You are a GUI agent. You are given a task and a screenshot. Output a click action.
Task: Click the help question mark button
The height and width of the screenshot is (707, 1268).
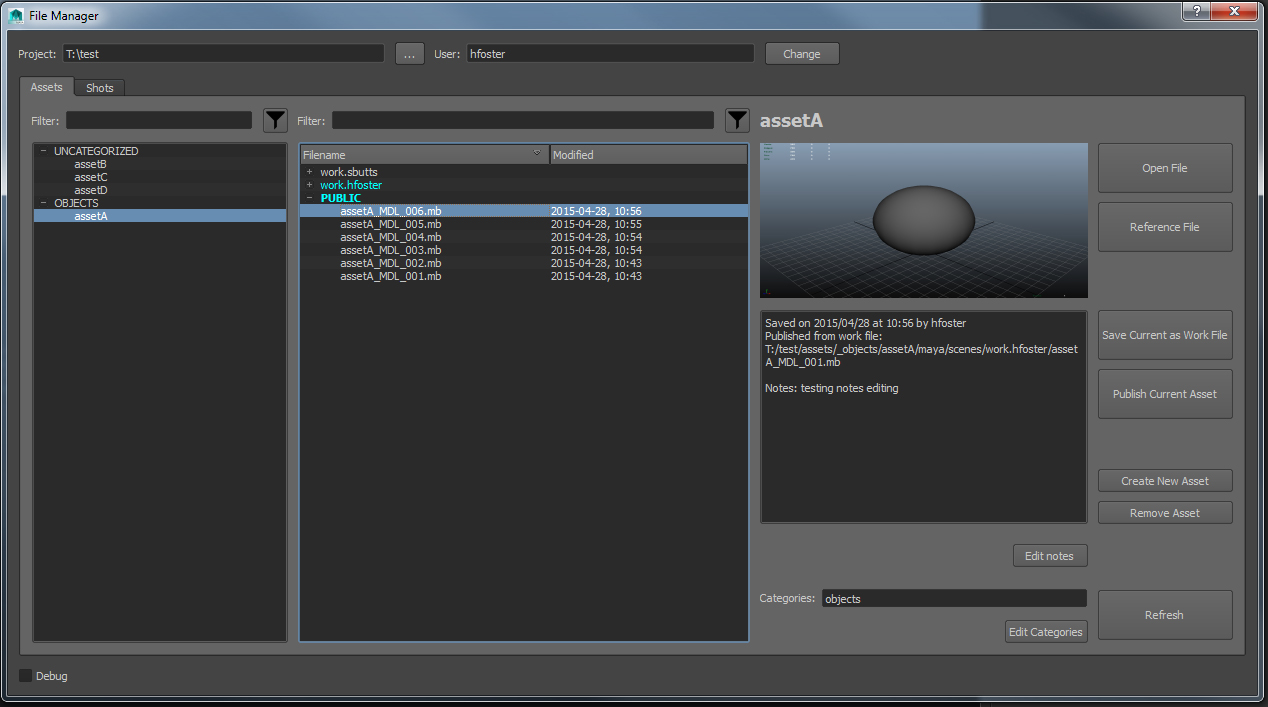pos(1195,11)
